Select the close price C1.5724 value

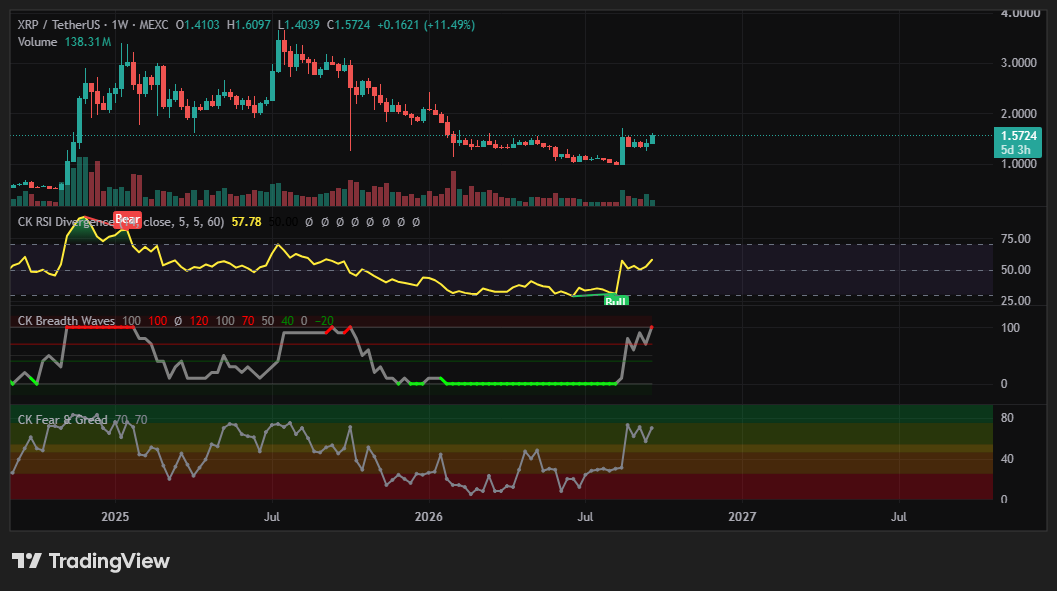(349, 25)
